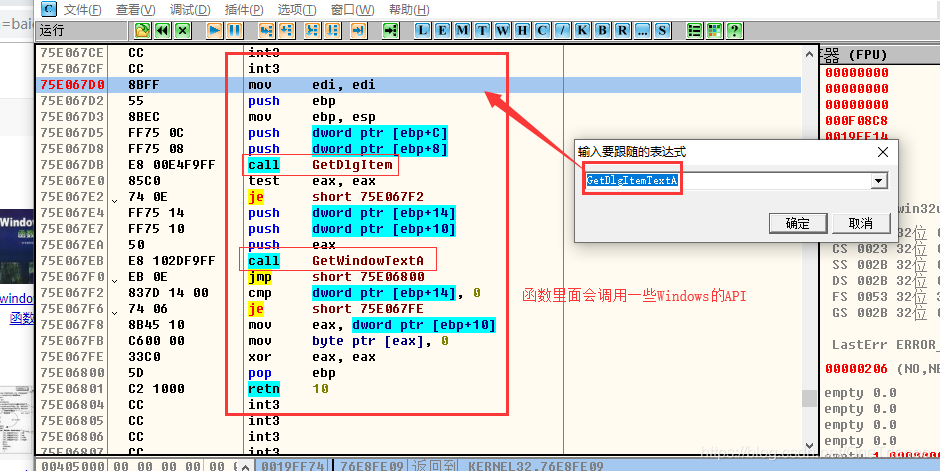Click the green Go to address icon
Image resolution: width=940 pixels, height=471 pixels.
[391, 31]
